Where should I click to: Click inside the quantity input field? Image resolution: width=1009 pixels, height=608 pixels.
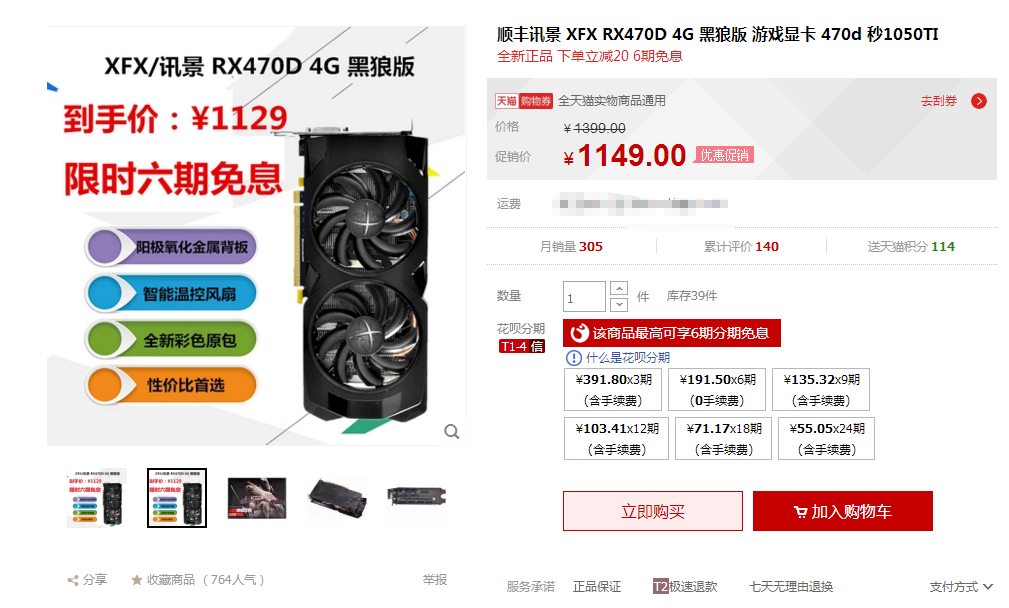point(584,297)
